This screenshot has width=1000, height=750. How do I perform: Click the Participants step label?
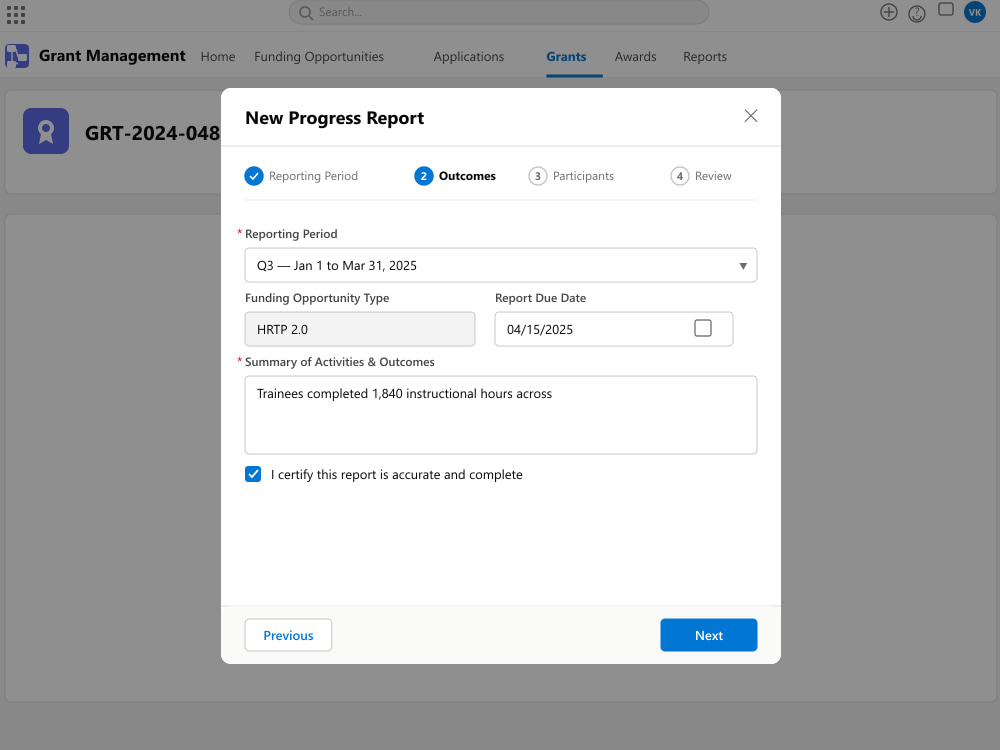(x=584, y=176)
